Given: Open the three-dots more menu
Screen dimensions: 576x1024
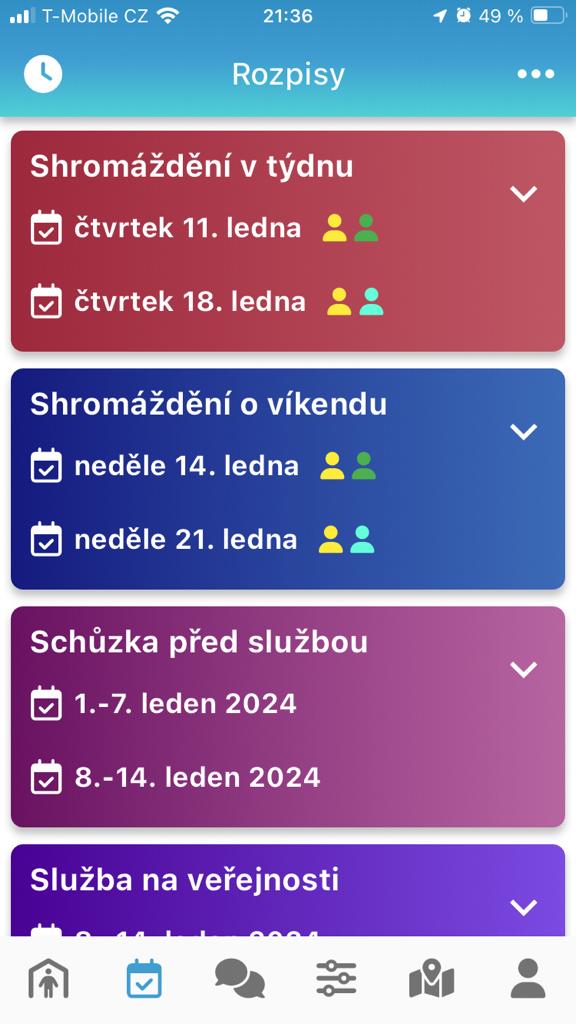Looking at the screenshot, I should (536, 74).
